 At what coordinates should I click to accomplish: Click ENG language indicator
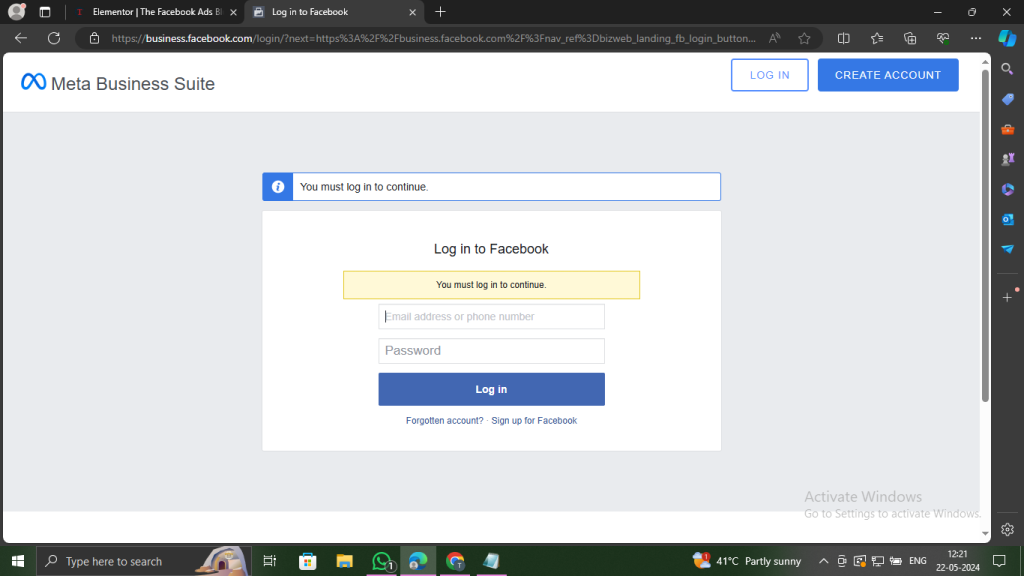point(918,561)
